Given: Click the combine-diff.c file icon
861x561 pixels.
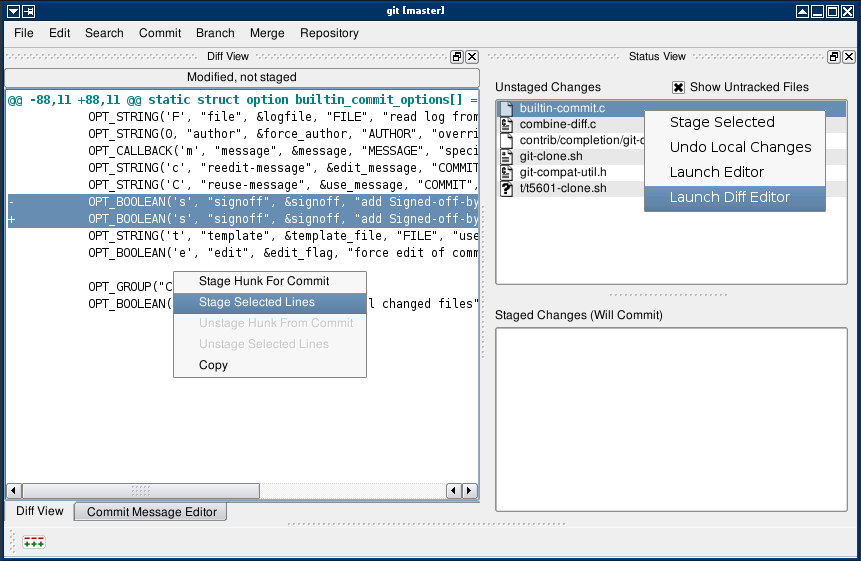Looking at the screenshot, I should [x=506, y=125].
